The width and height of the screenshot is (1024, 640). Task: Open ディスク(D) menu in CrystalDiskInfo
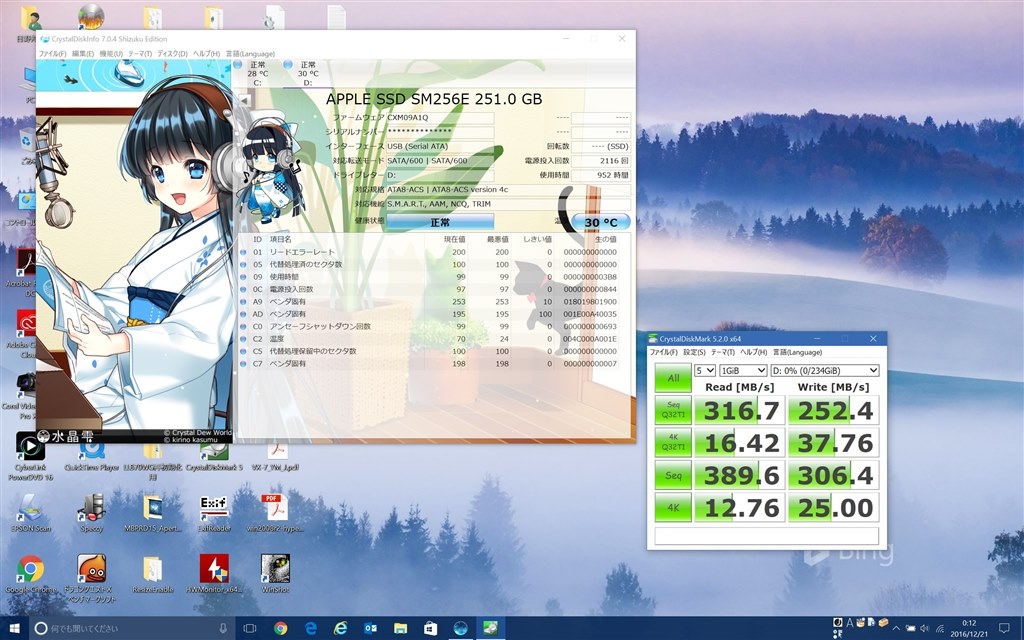point(172,54)
